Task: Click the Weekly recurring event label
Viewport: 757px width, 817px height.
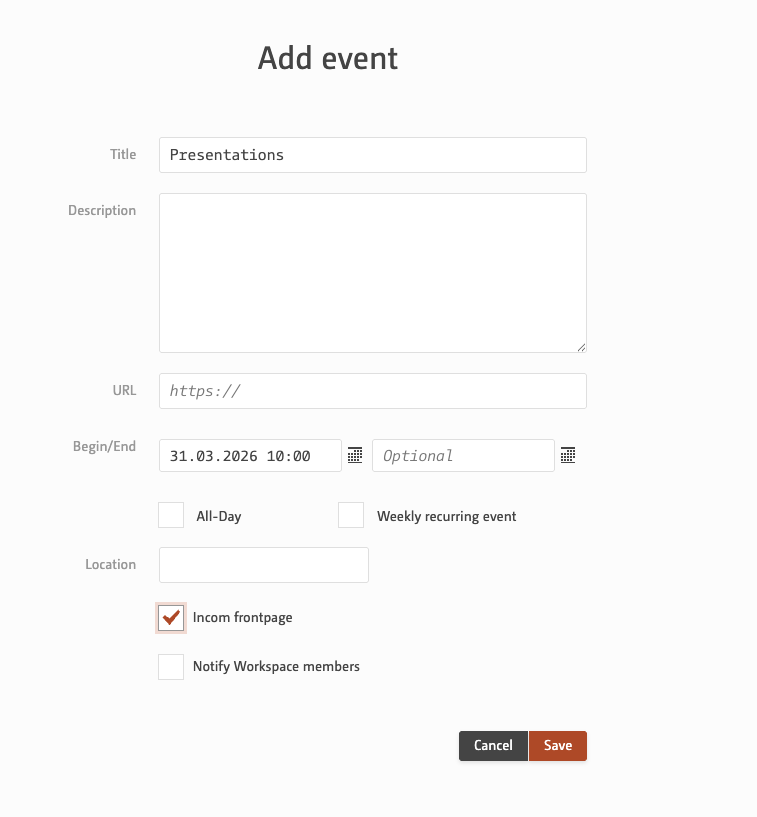Action: 446,516
